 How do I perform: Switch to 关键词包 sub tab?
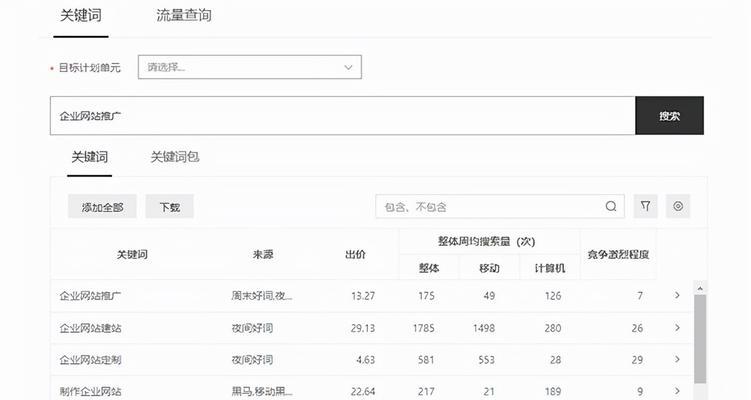(x=175, y=157)
